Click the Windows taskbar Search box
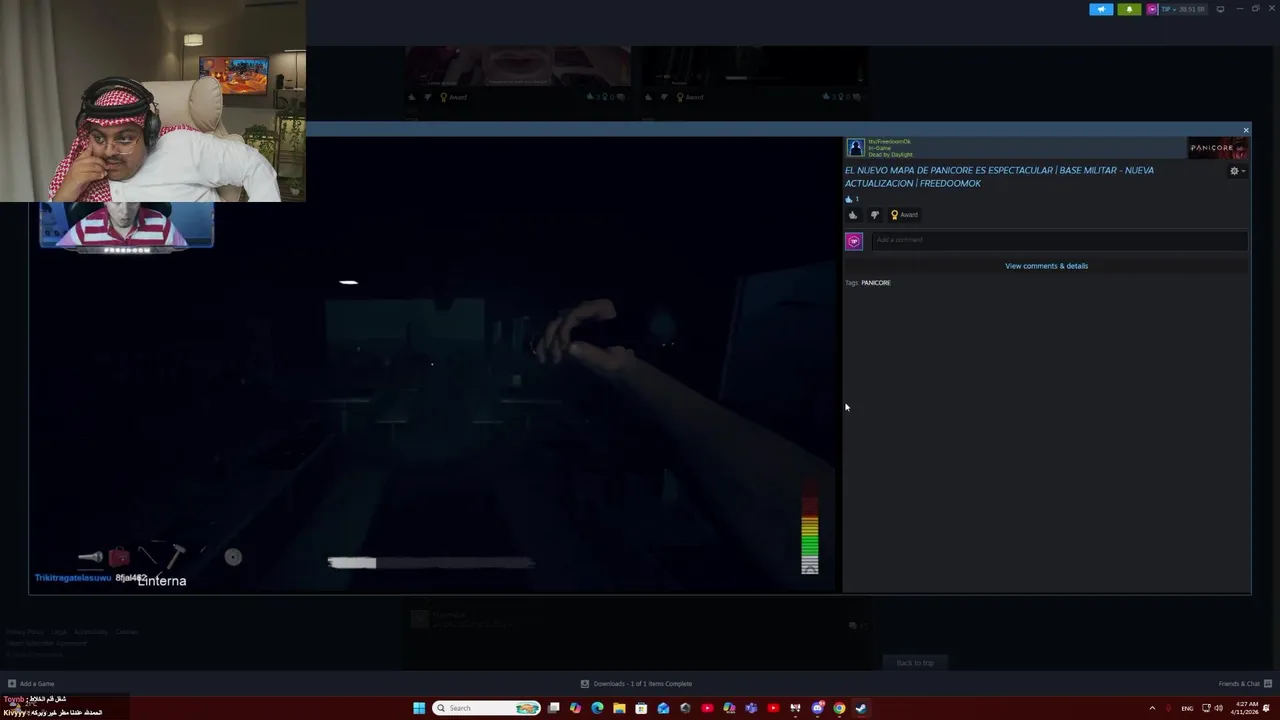 pos(487,708)
